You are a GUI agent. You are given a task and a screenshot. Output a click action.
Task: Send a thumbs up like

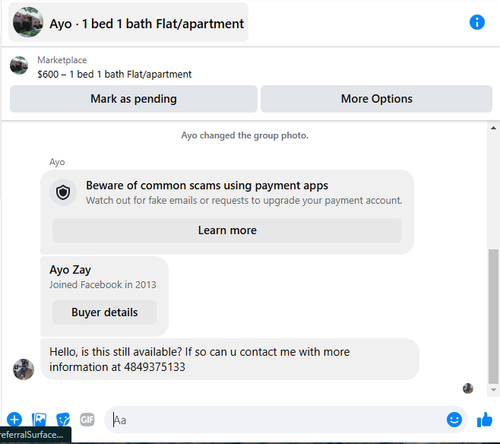point(484,419)
